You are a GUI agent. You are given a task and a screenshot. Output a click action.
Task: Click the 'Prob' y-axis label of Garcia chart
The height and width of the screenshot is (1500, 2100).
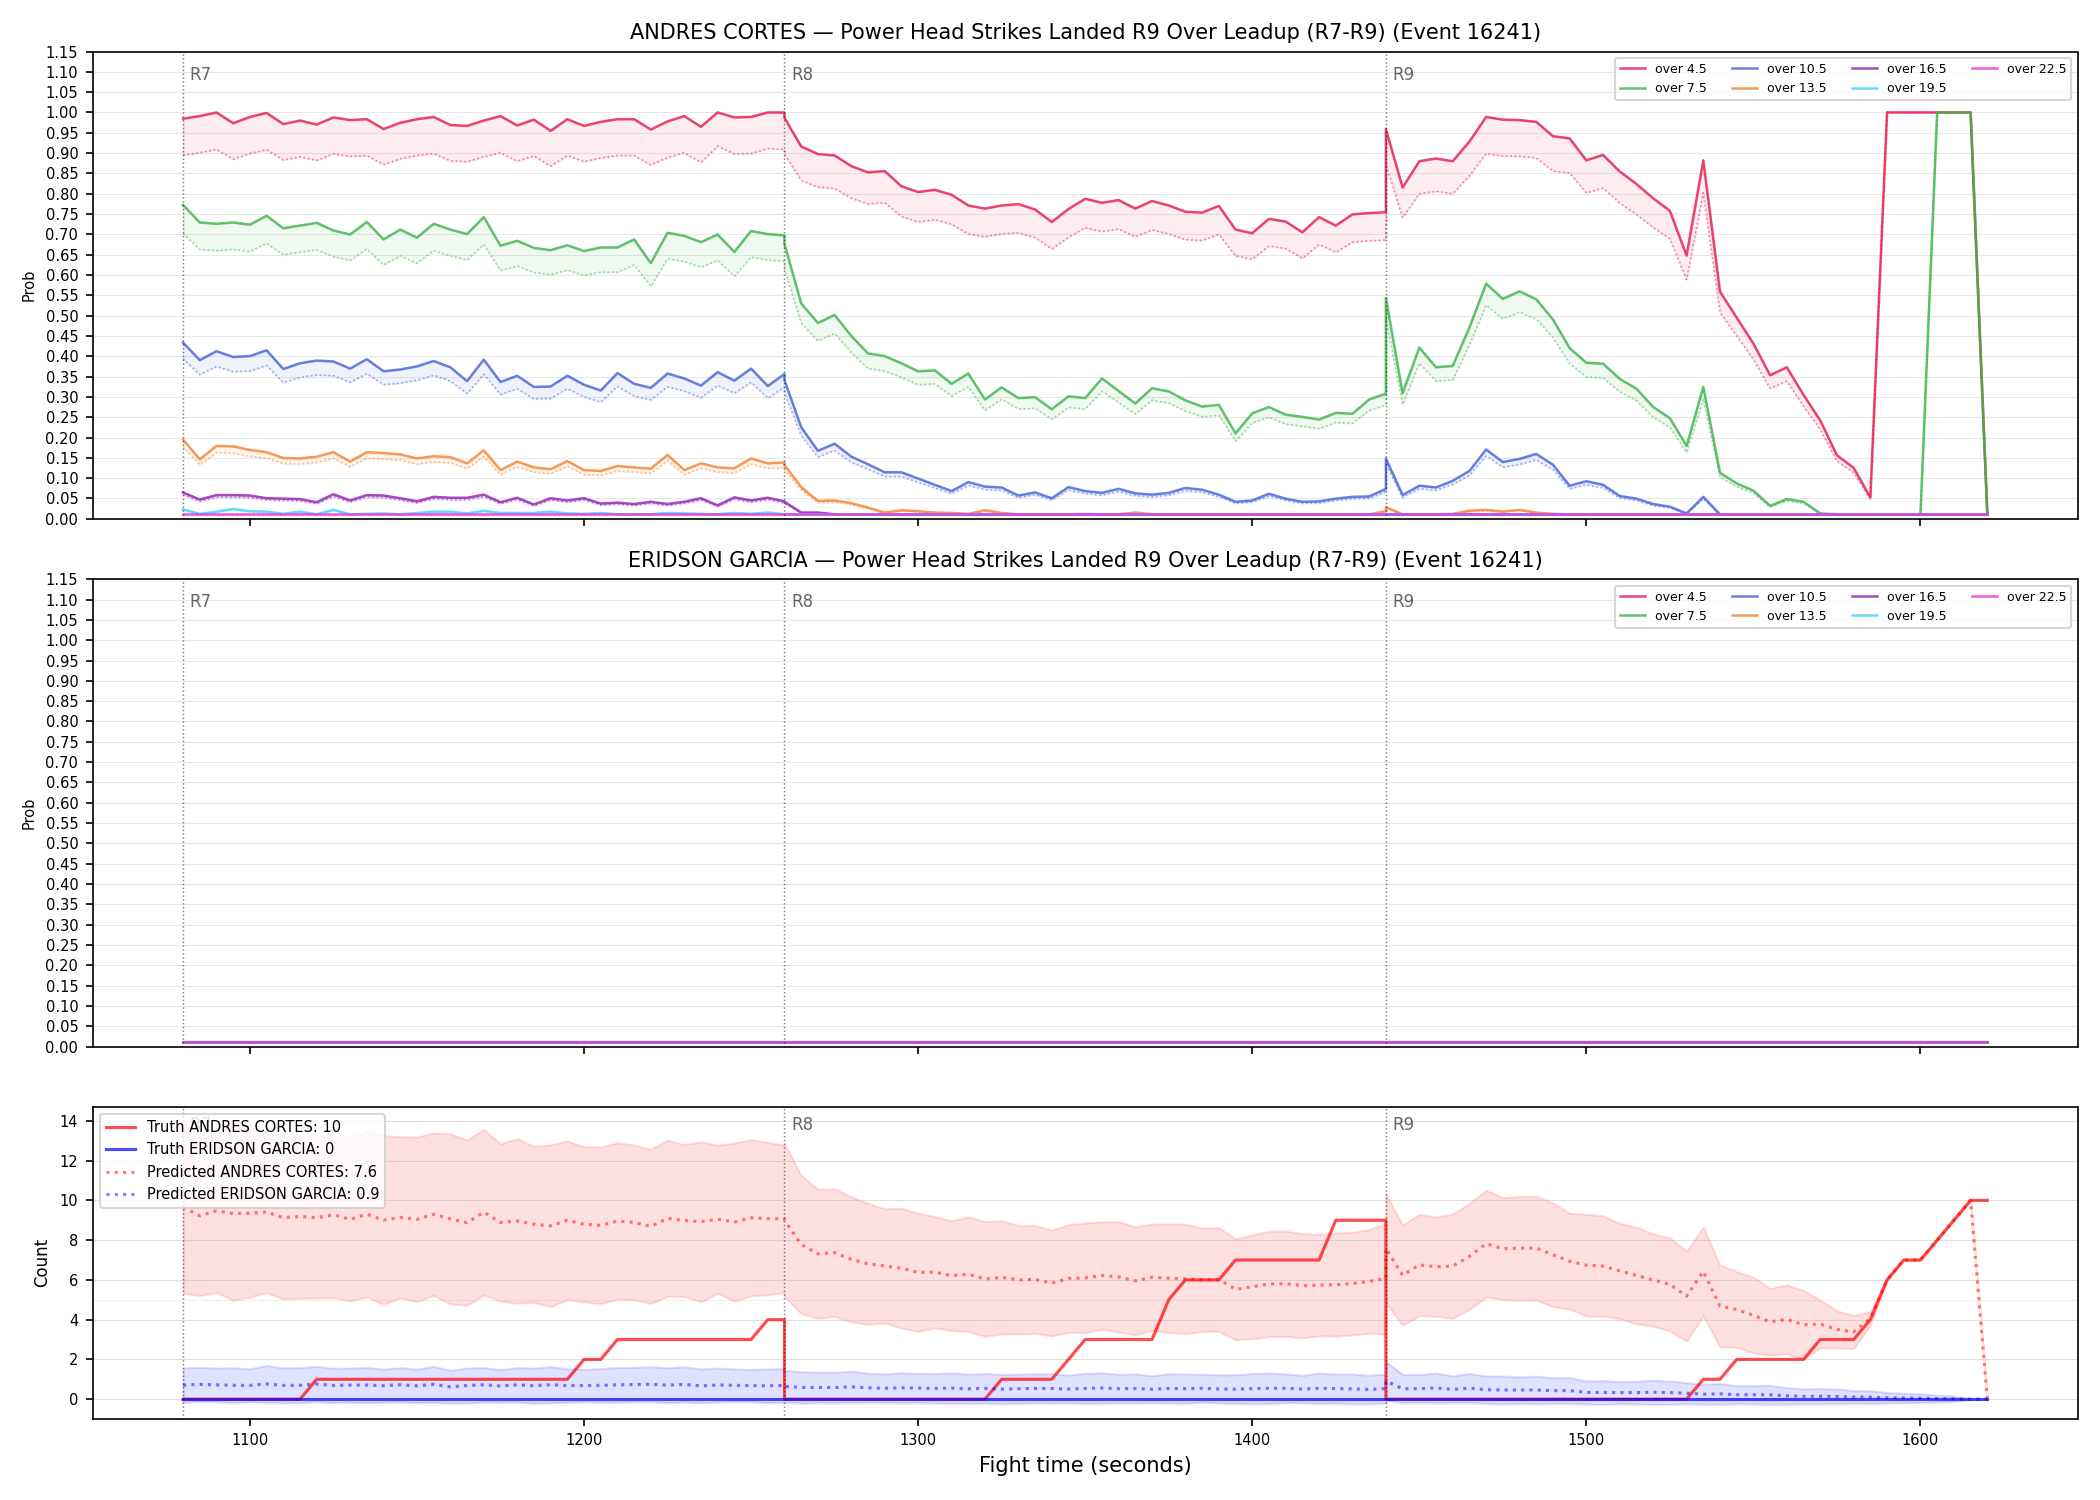(29, 814)
